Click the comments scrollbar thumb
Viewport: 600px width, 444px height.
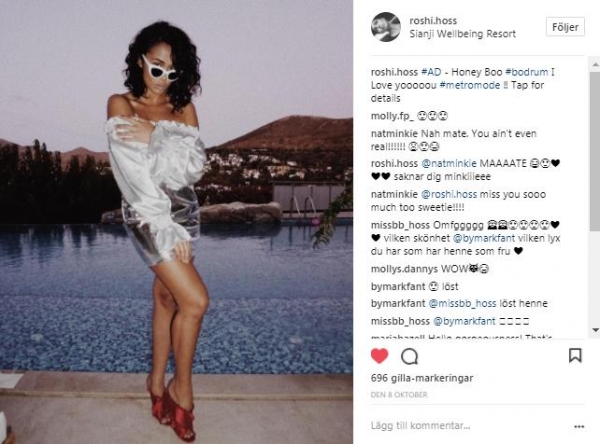tap(595, 150)
